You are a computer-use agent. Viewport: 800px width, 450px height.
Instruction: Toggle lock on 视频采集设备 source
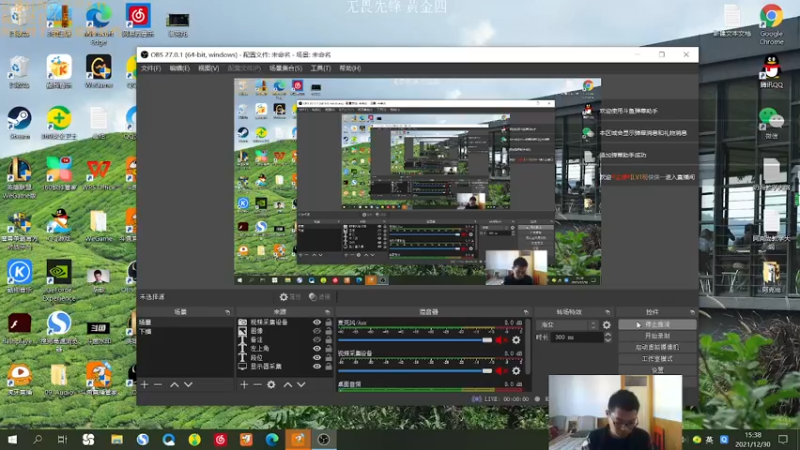(x=329, y=322)
